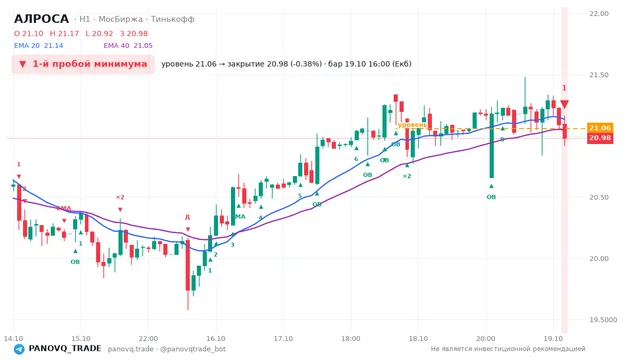Click the red ×2 sell marker near 15.10
This screenshot has width=640, height=360.
click(120, 198)
